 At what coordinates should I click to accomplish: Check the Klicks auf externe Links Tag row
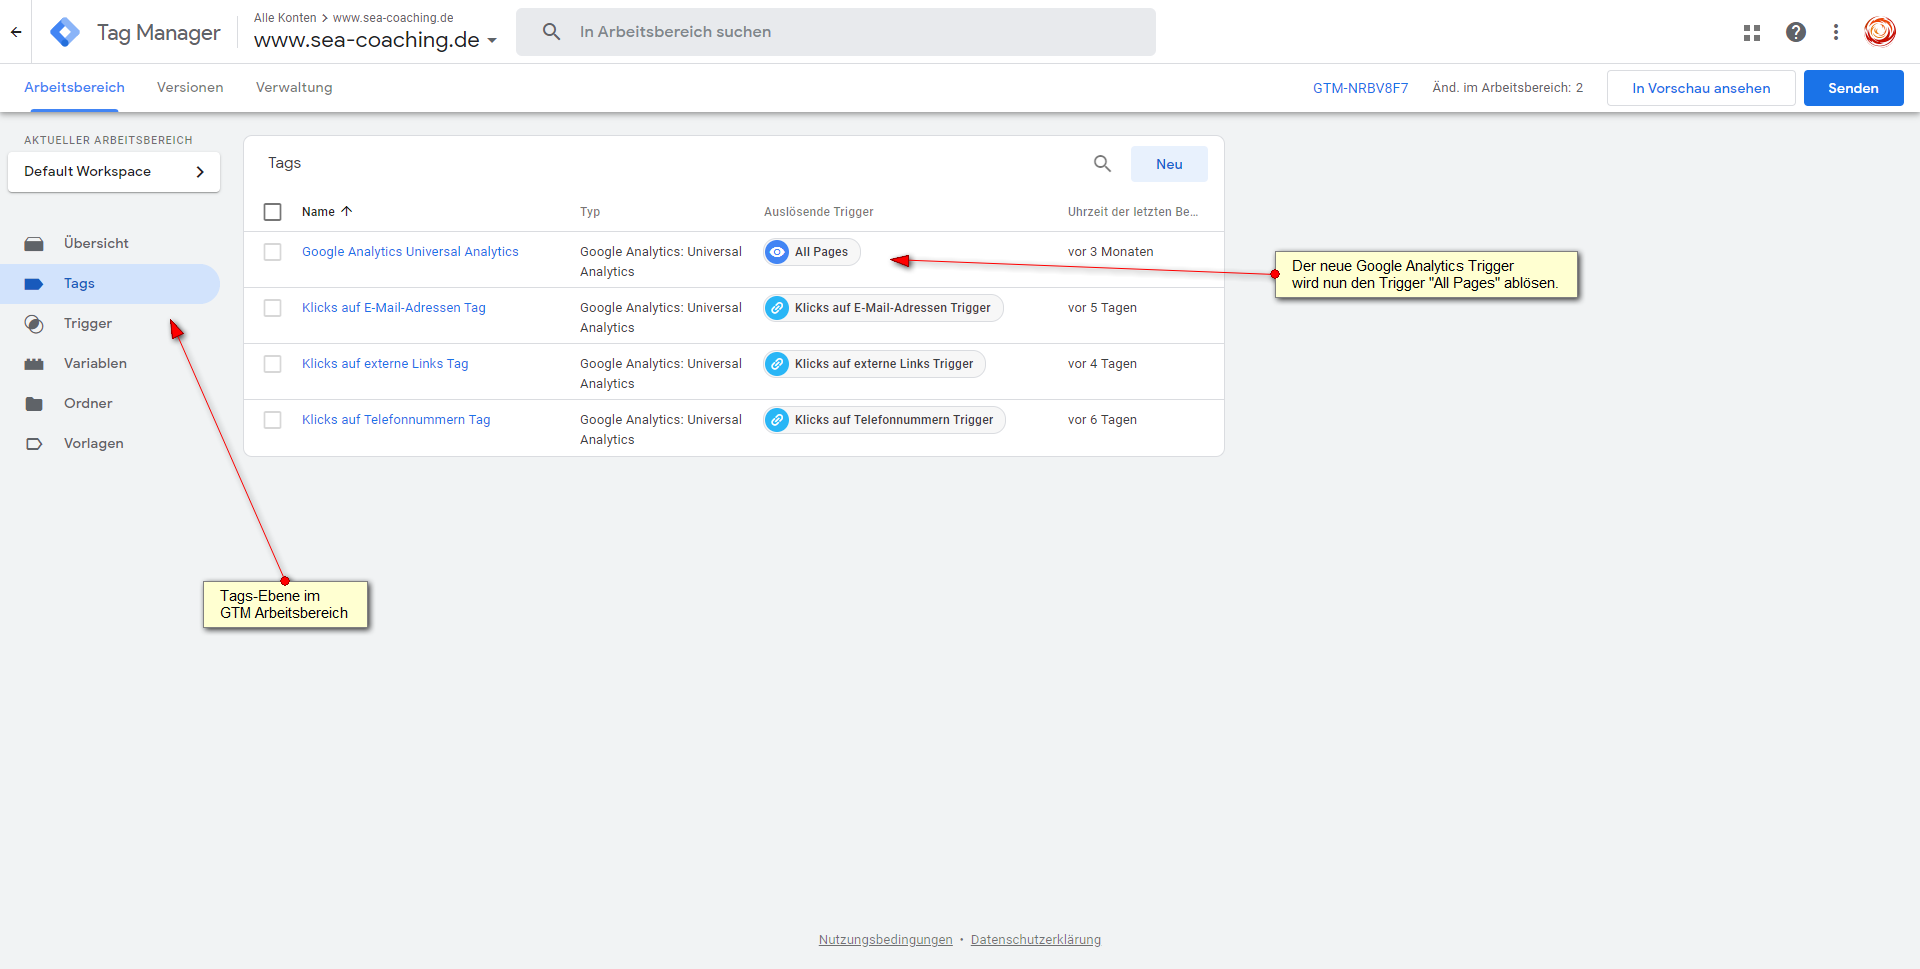(272, 364)
